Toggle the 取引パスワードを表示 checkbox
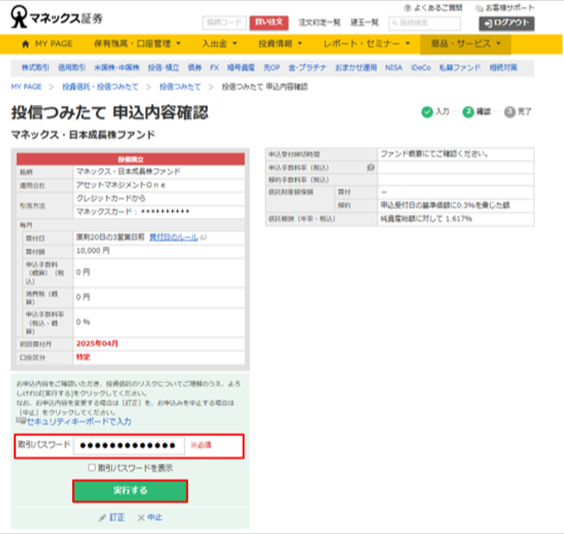This screenshot has width=564, height=534. click(92, 467)
